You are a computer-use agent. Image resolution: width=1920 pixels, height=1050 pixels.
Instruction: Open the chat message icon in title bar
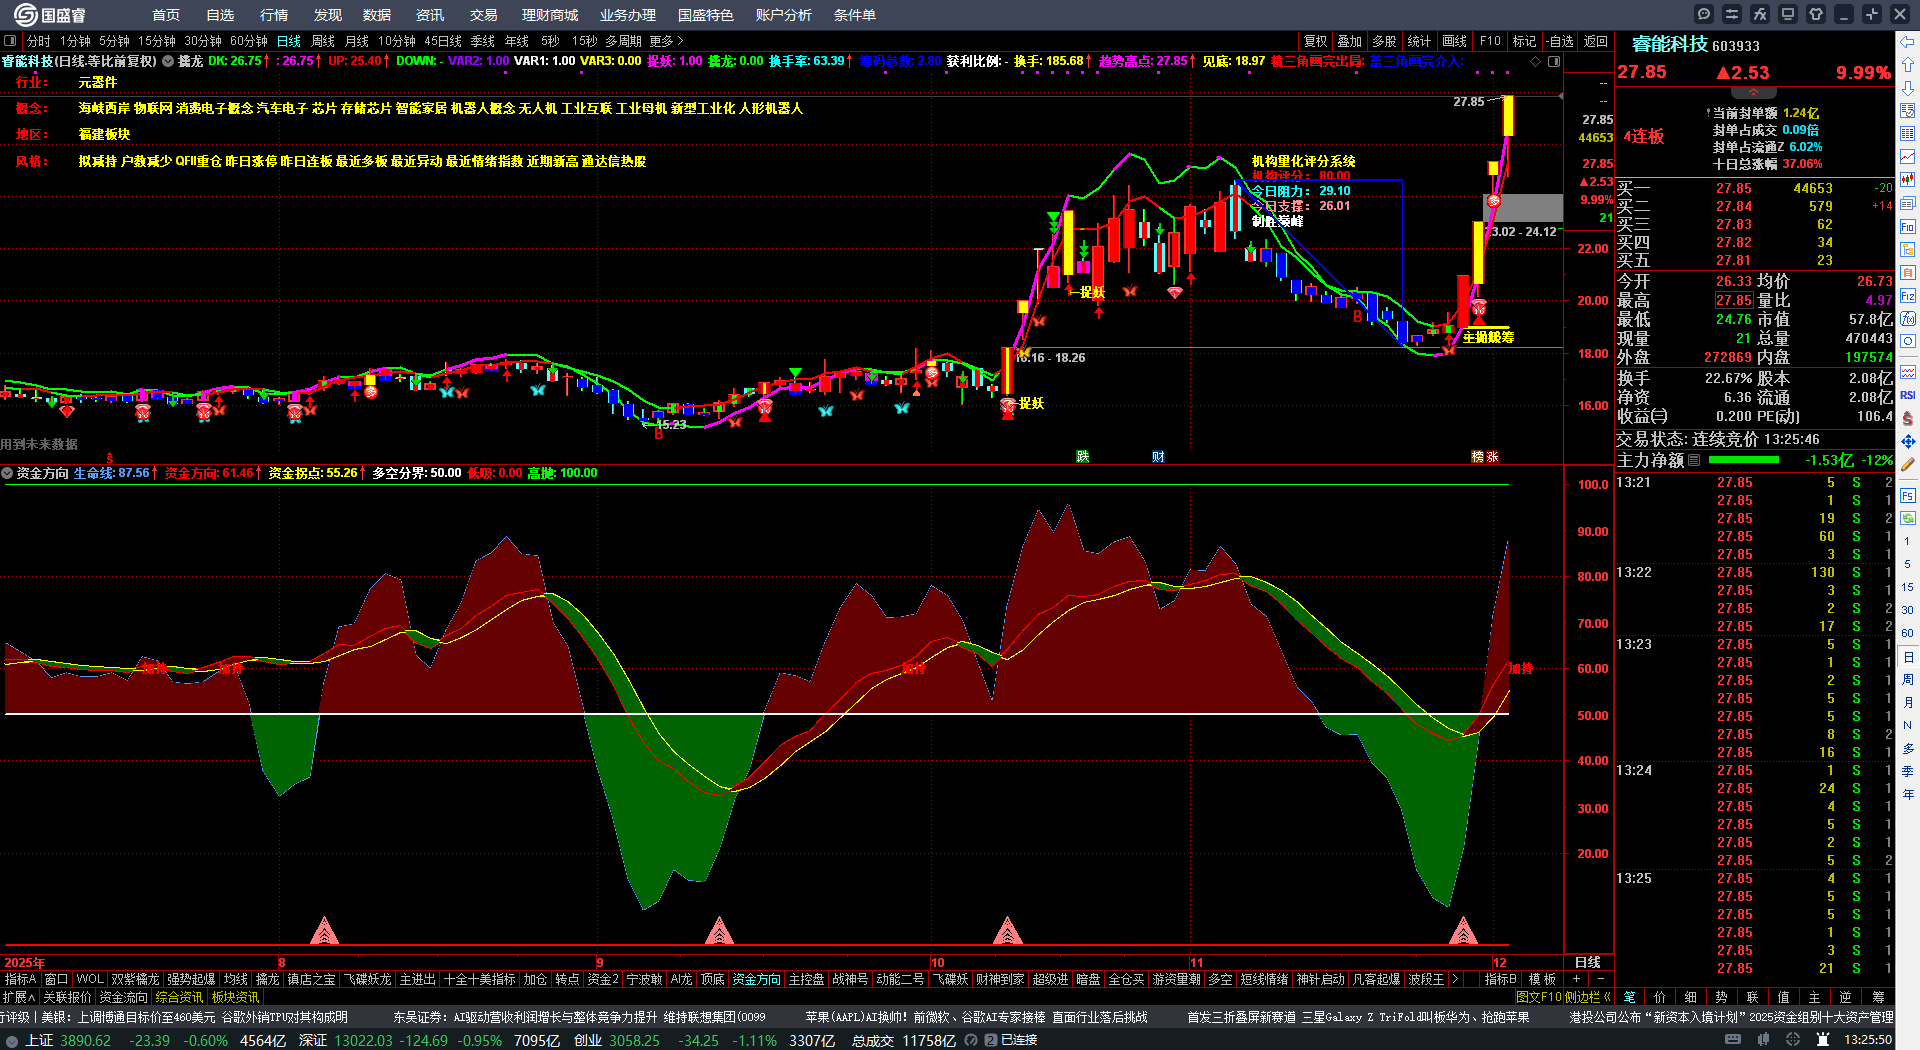click(x=1704, y=14)
